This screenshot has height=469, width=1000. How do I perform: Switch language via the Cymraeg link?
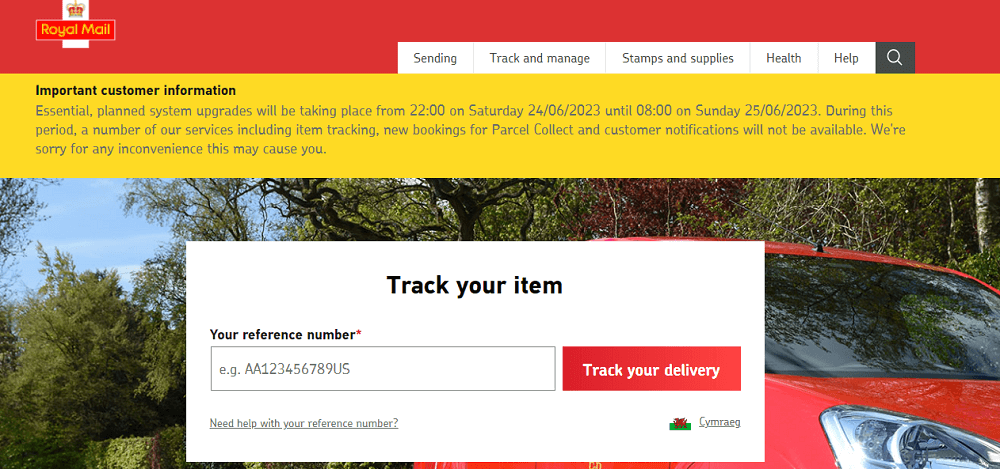coord(719,422)
